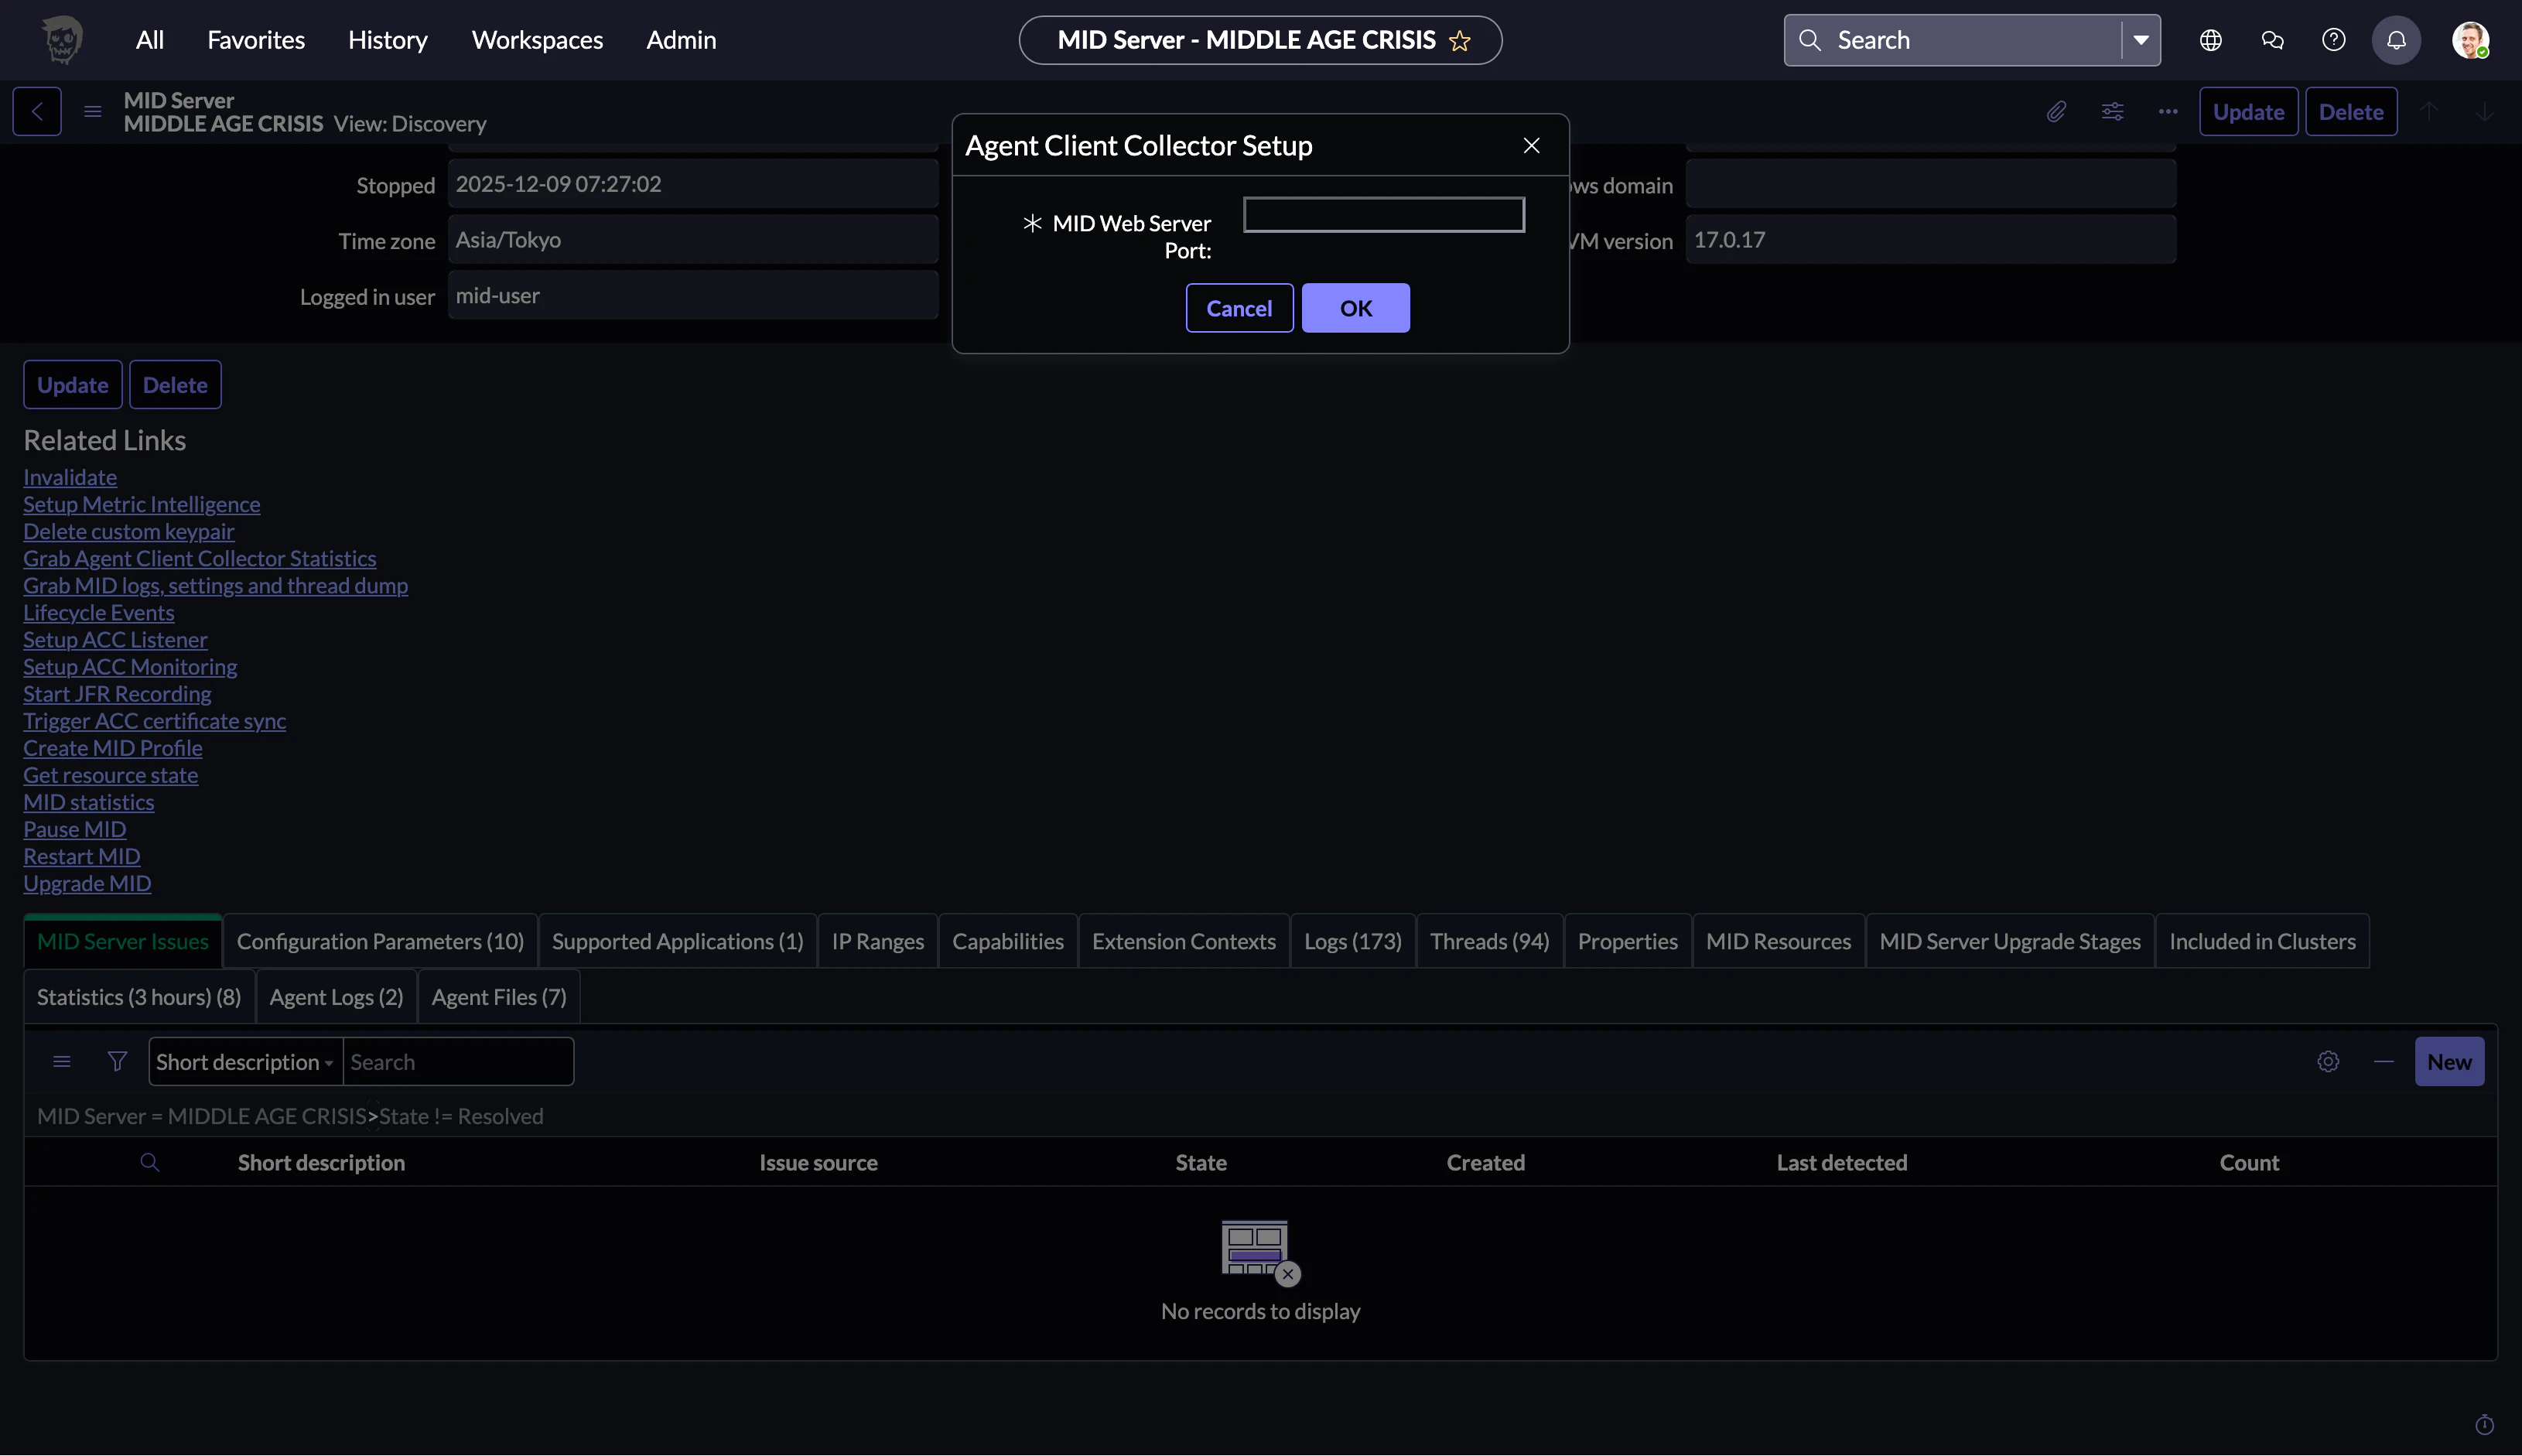
Task: Open the list personalize gear icon
Action: (x=2328, y=1061)
